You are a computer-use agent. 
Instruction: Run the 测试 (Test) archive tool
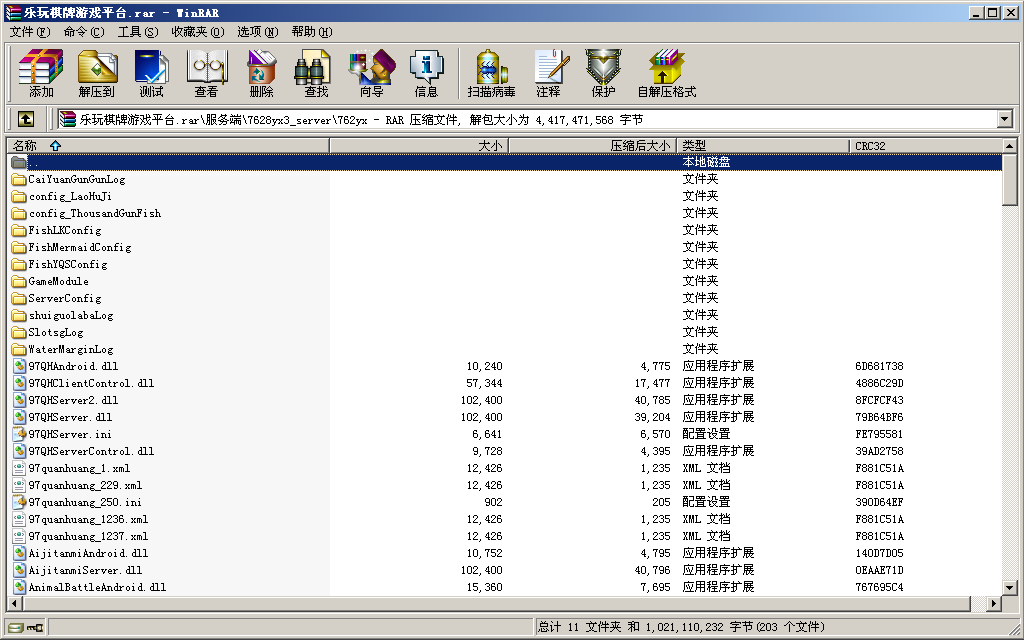(151, 73)
